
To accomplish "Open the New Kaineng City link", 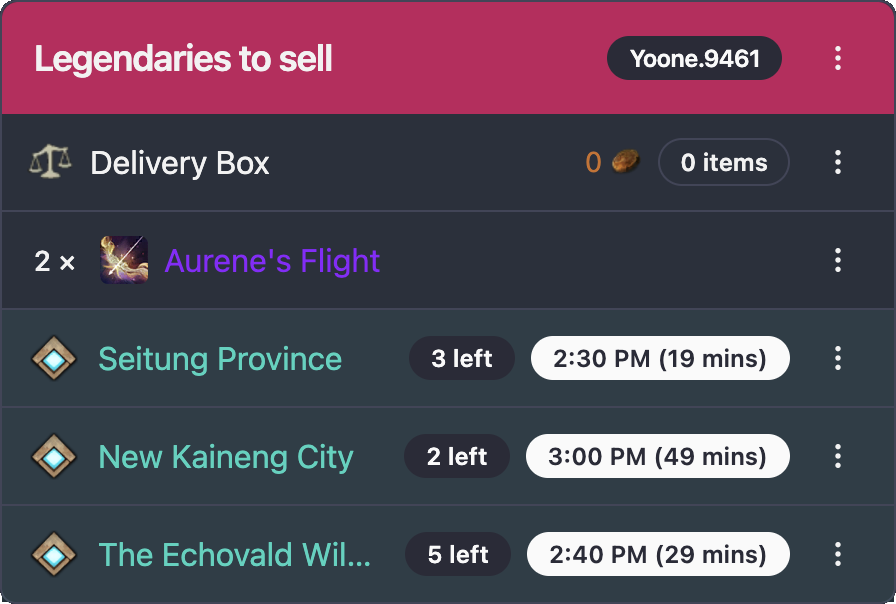I will click(x=226, y=457).
